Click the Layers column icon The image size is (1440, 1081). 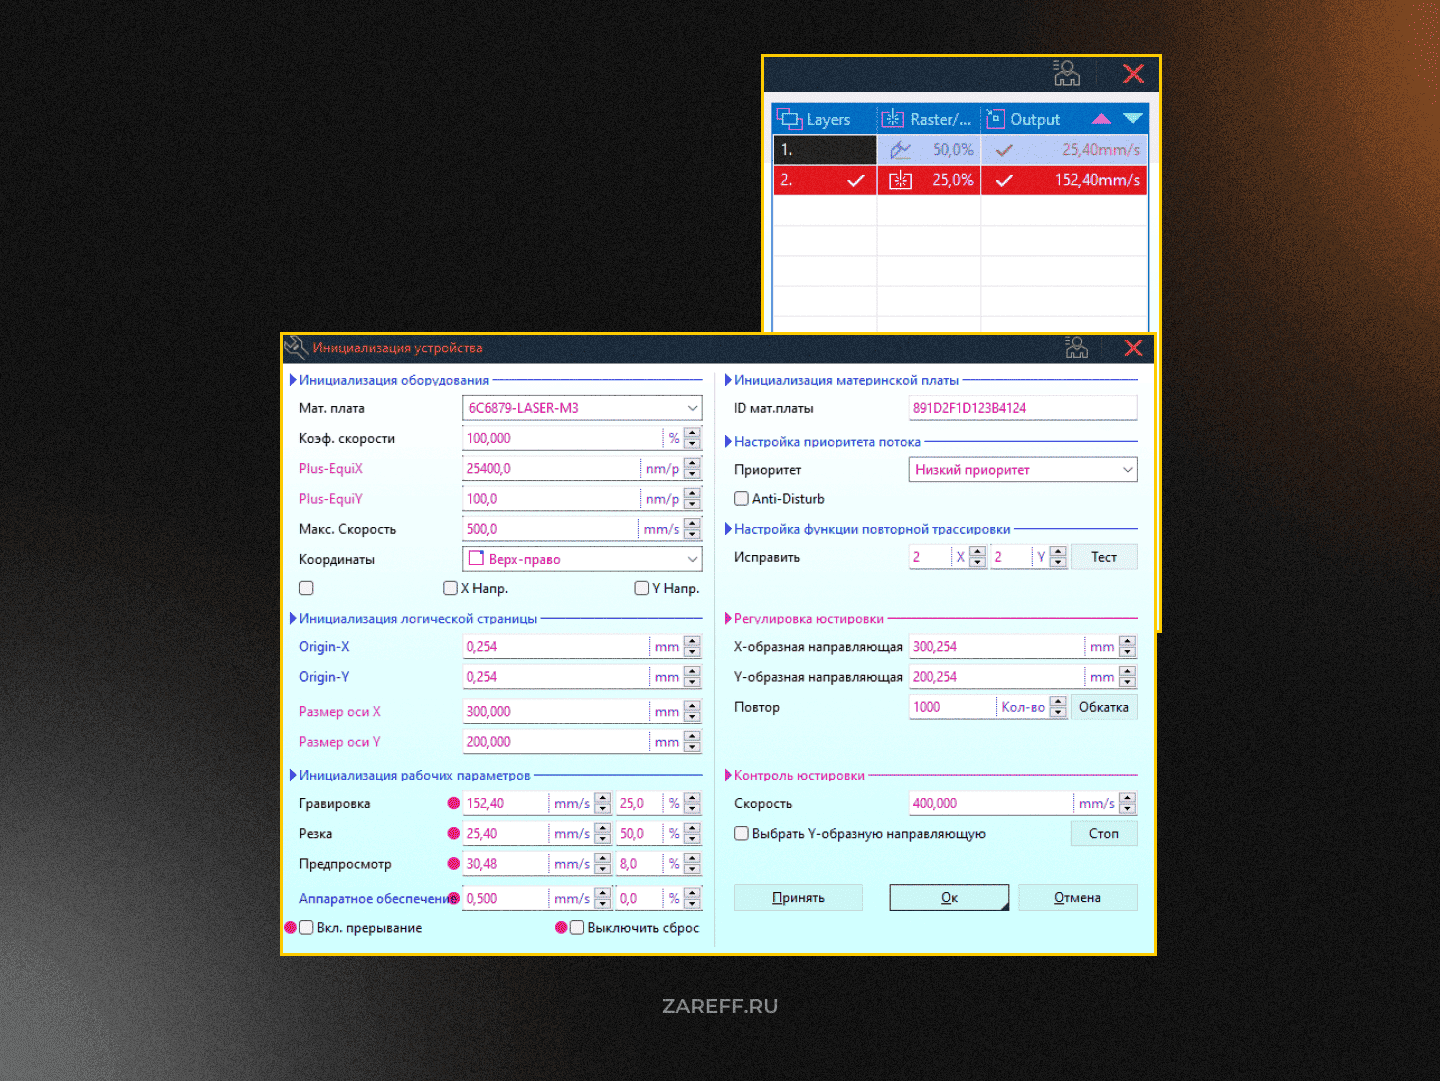[x=789, y=119]
